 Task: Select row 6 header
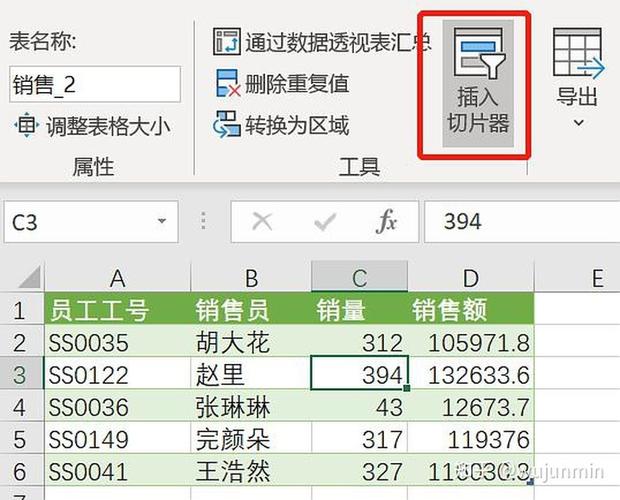click(x=21, y=471)
